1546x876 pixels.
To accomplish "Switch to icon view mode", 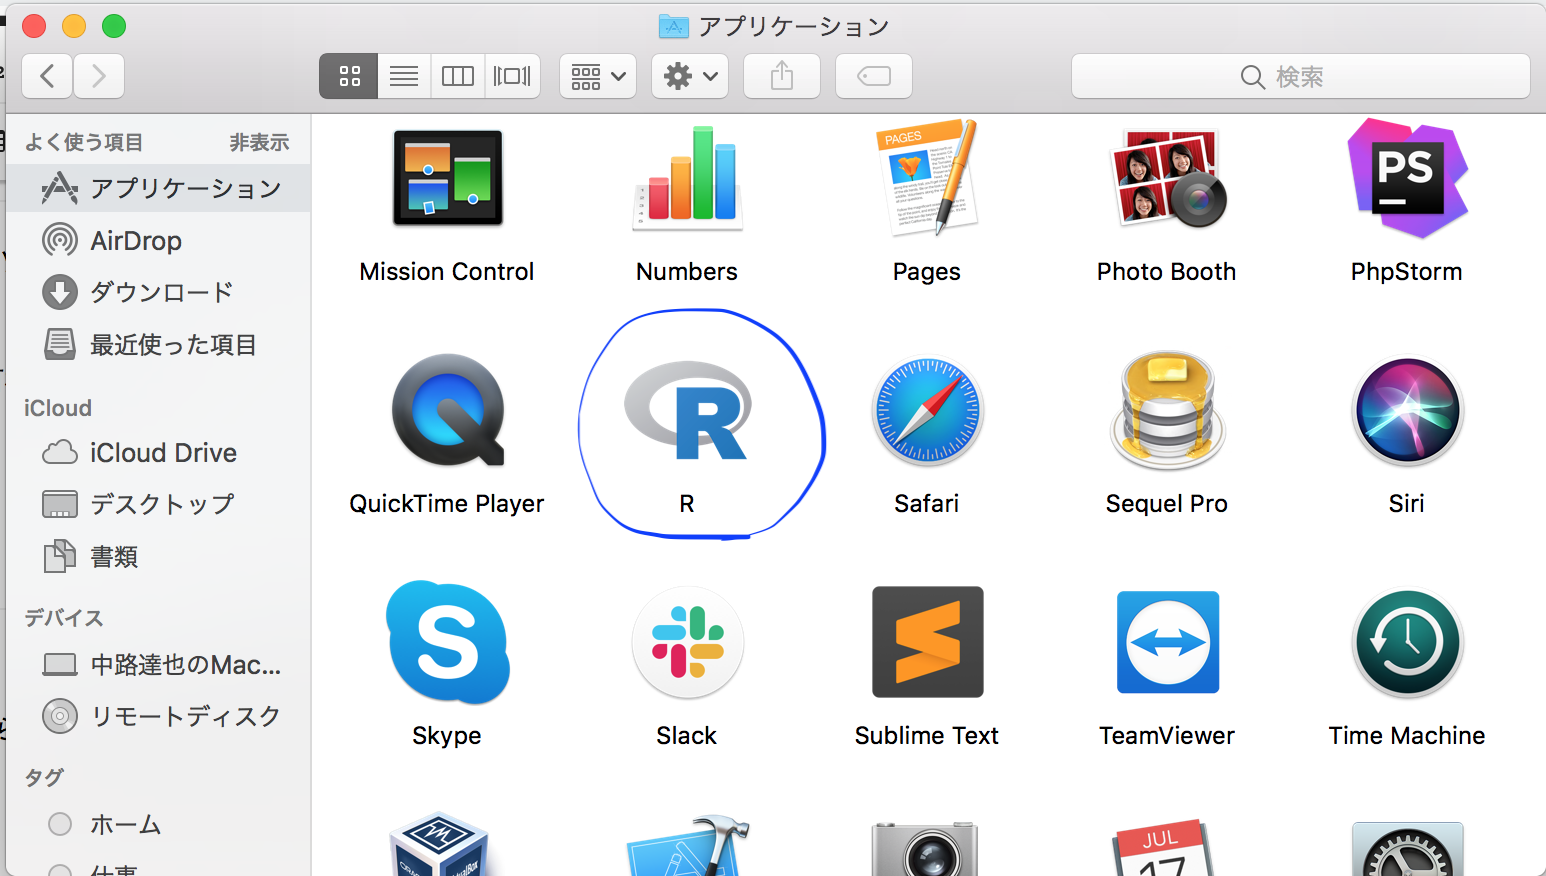I will 349,76.
